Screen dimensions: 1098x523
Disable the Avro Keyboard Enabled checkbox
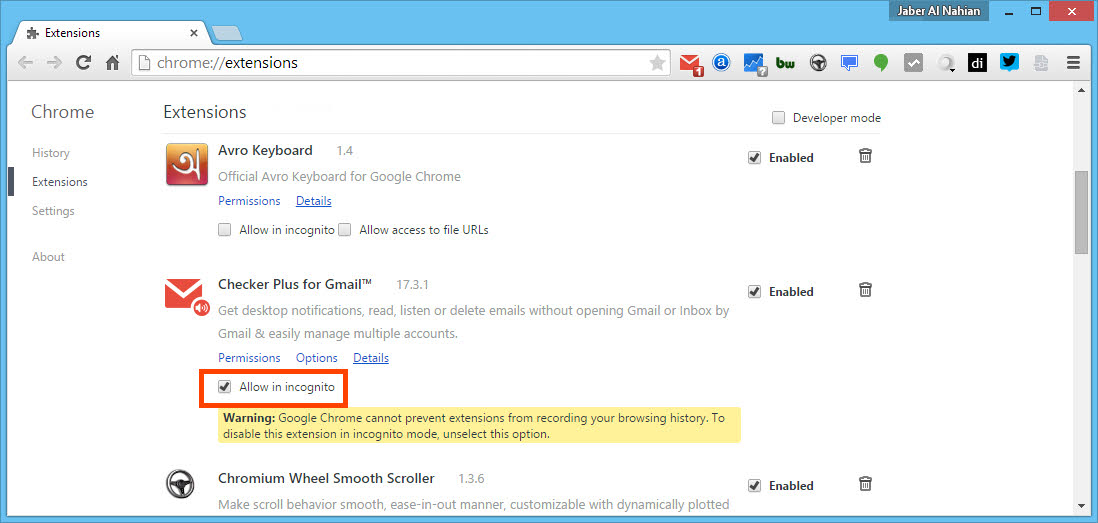754,158
